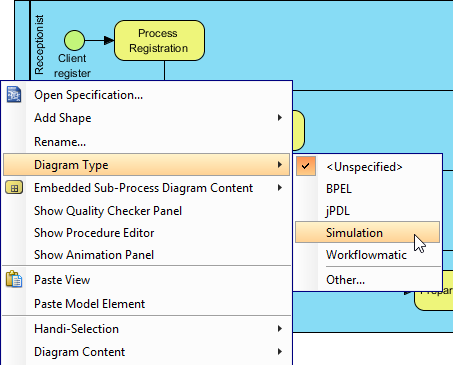The height and width of the screenshot is (365, 453).
Task: Click Show Quality Checker Panel
Action: coord(147,211)
